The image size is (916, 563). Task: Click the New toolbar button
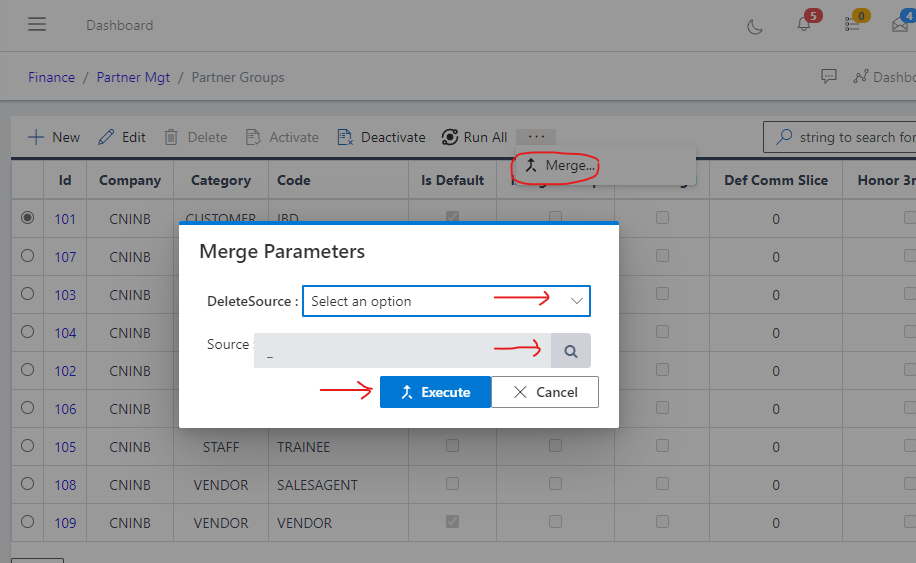tap(54, 137)
